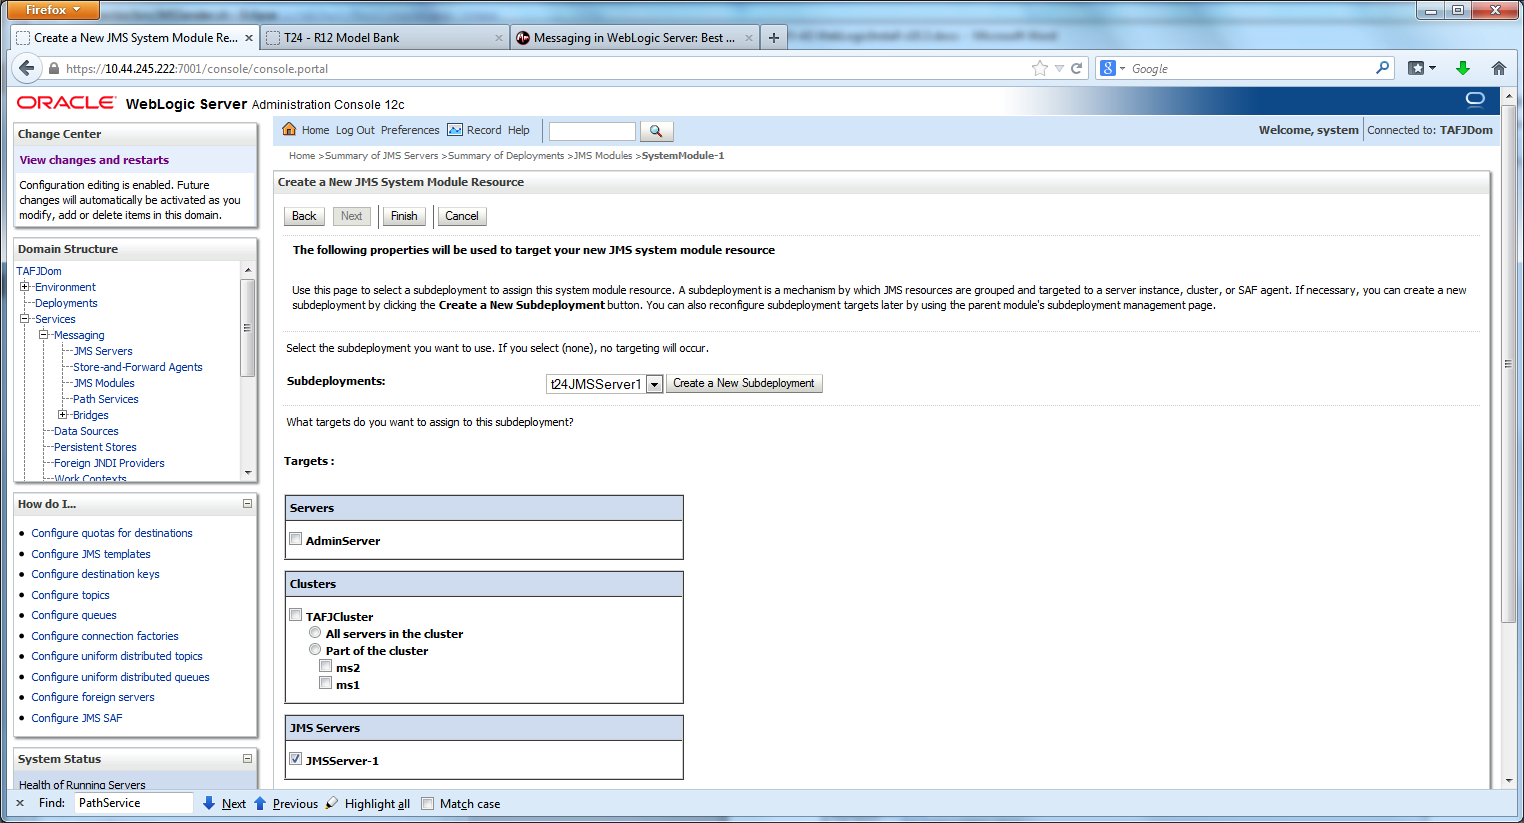Open Configure uniform distributed queues link
1524x823 pixels.
(120, 677)
